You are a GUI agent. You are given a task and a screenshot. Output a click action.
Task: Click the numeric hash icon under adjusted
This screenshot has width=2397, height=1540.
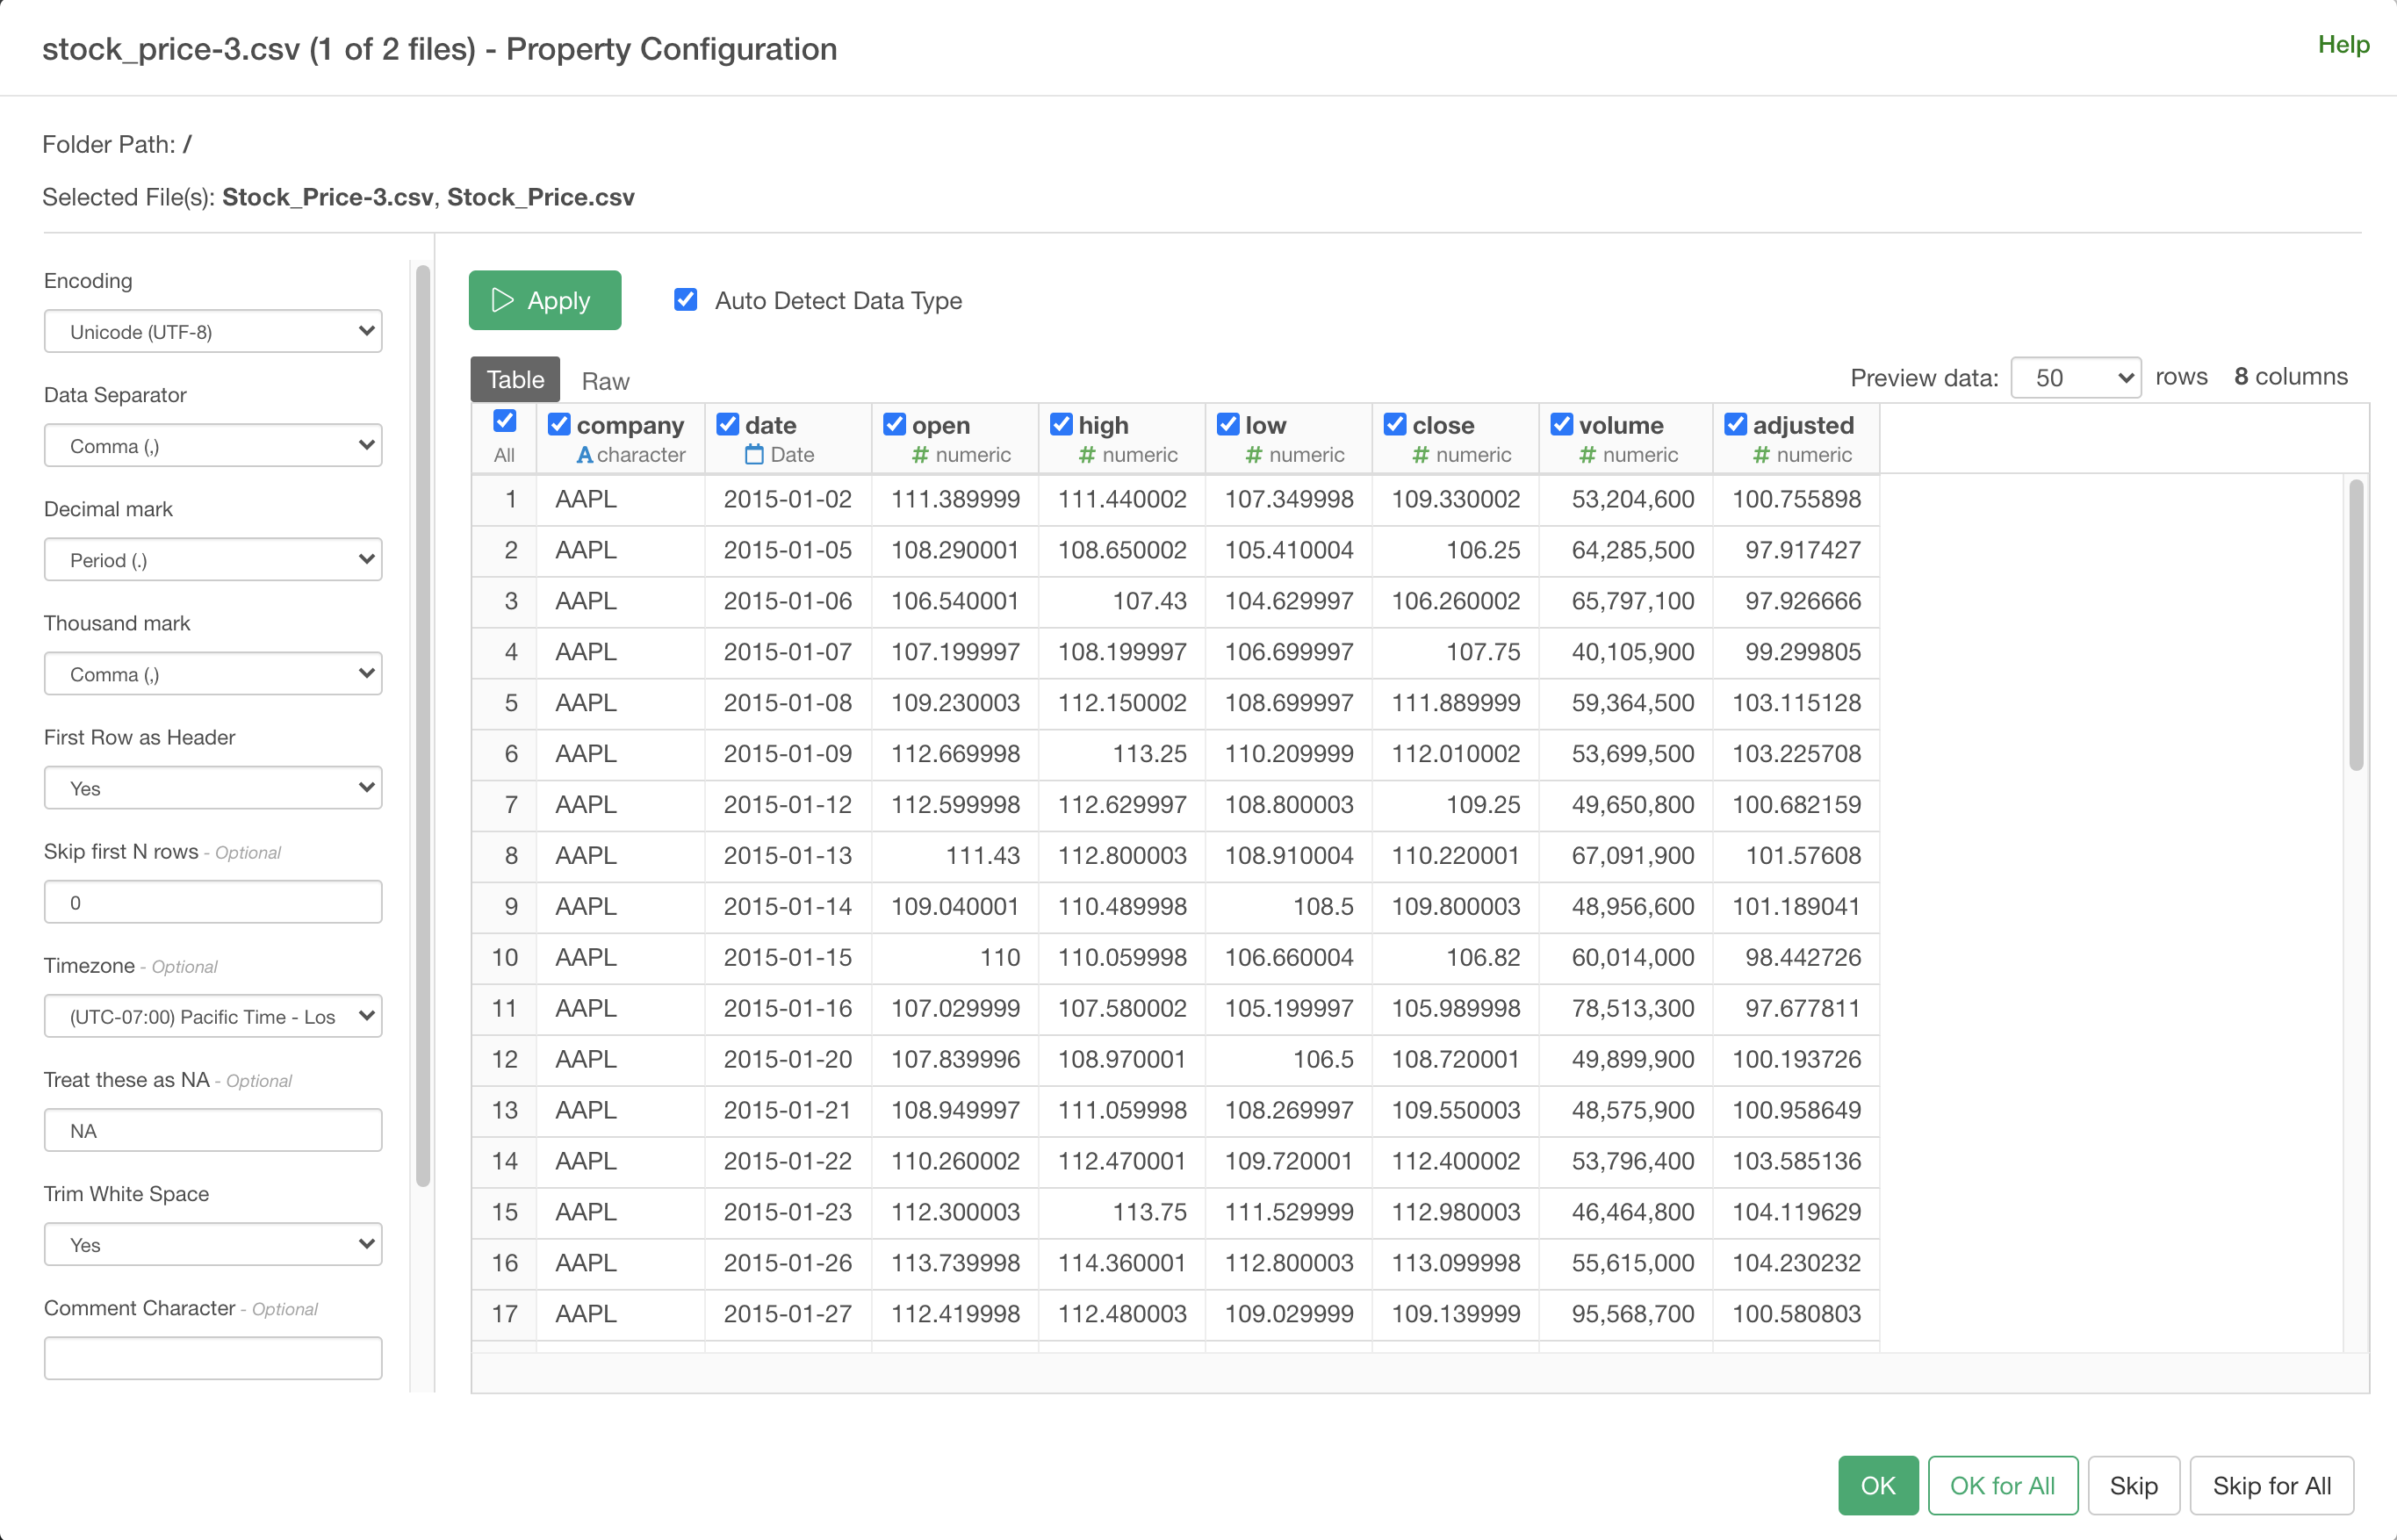click(1761, 456)
